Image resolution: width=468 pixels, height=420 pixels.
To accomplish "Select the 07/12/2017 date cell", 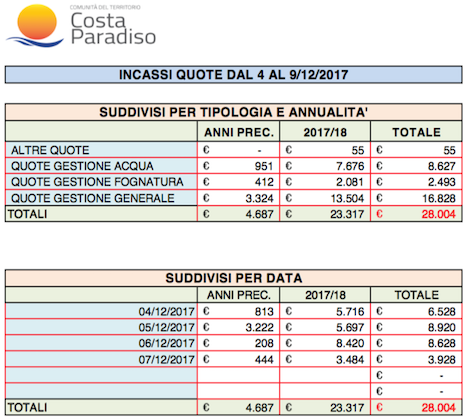I will coord(101,359).
